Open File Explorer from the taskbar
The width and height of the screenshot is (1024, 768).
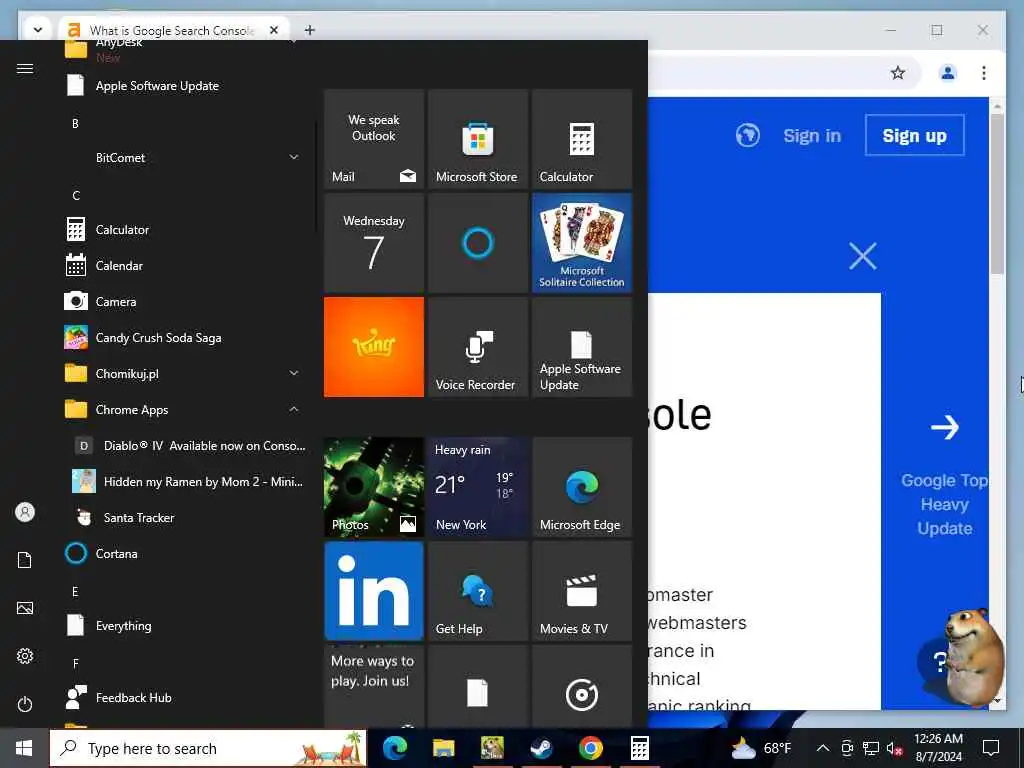click(x=443, y=748)
